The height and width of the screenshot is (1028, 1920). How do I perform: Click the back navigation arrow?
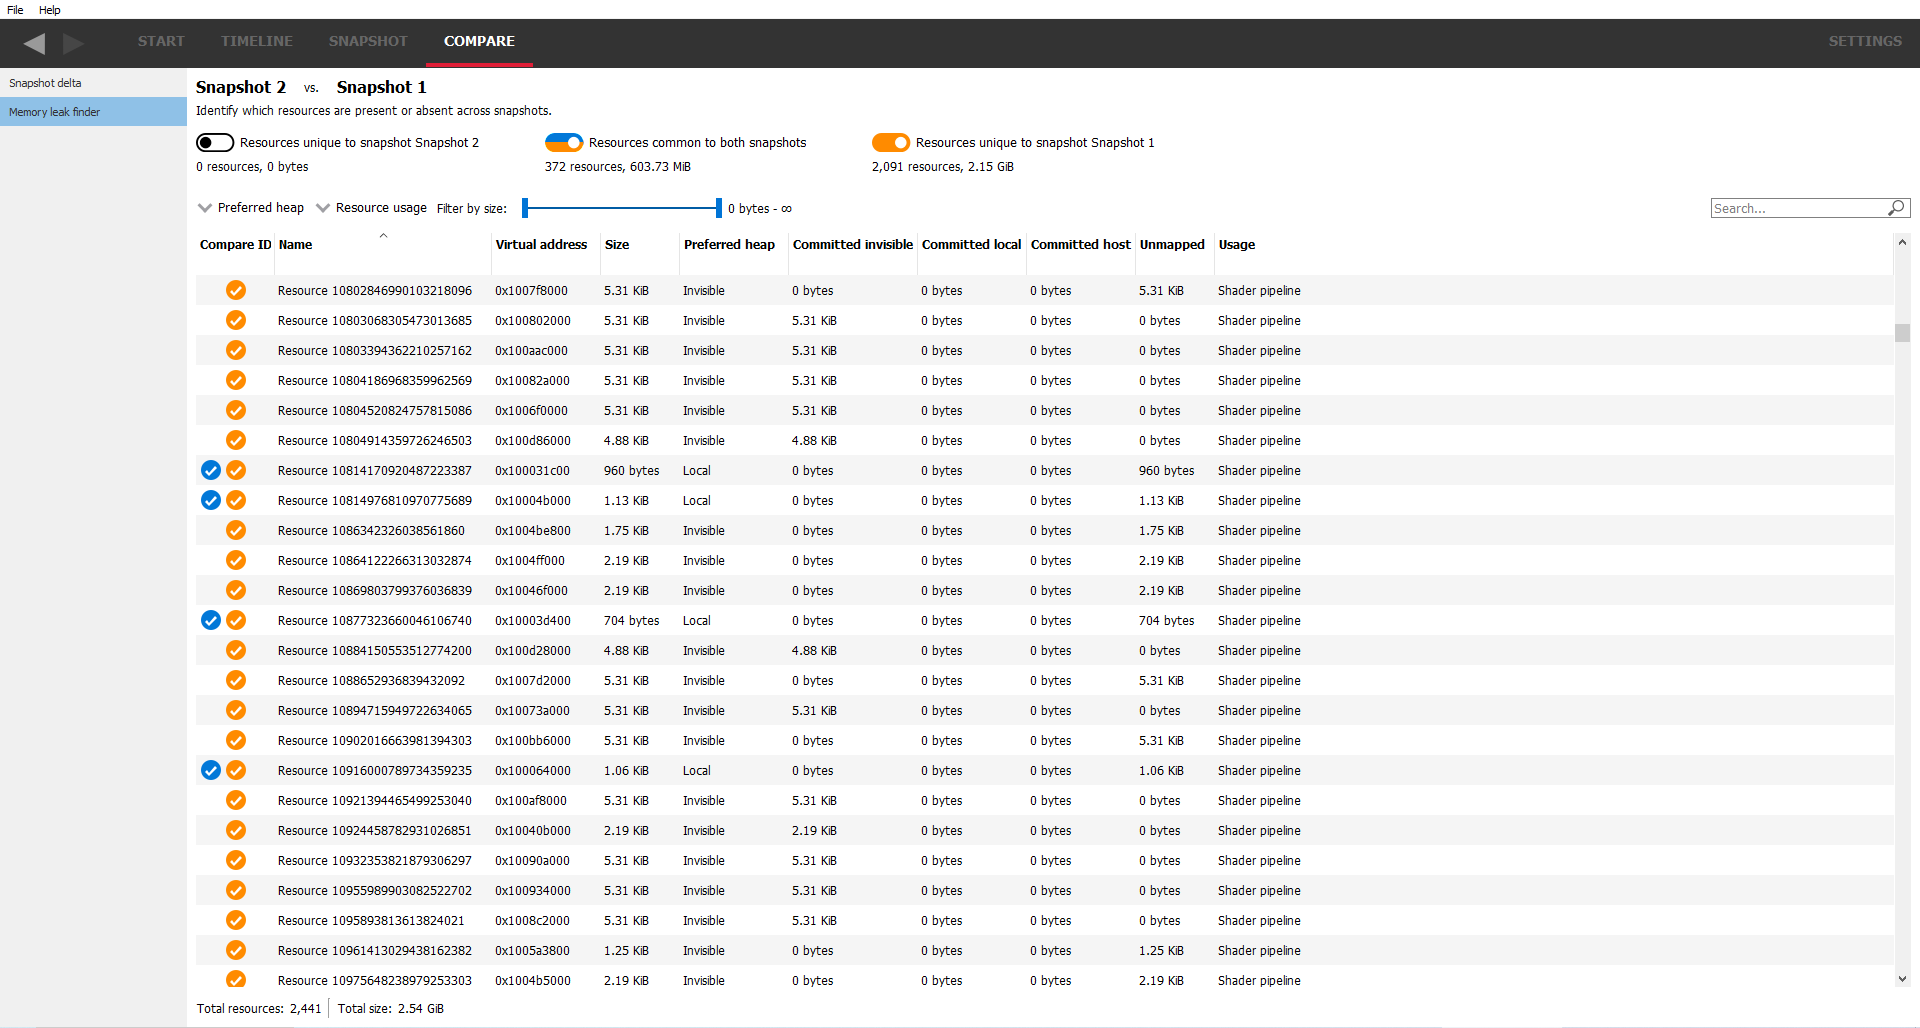(x=35, y=44)
